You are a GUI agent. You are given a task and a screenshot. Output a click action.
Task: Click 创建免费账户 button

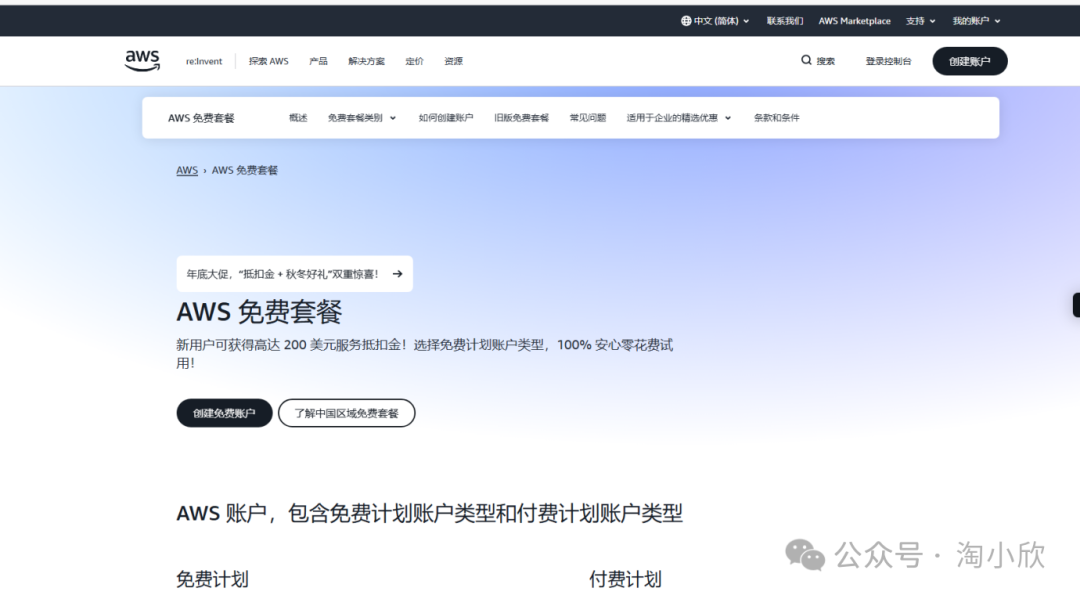tap(224, 412)
